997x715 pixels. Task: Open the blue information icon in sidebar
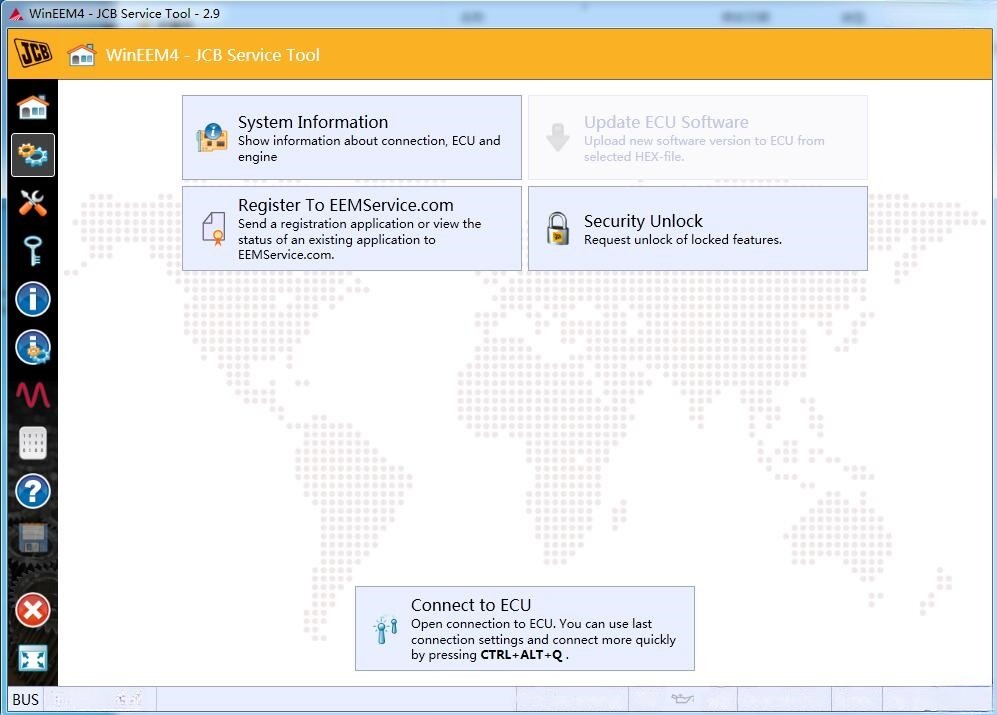pyautogui.click(x=33, y=299)
